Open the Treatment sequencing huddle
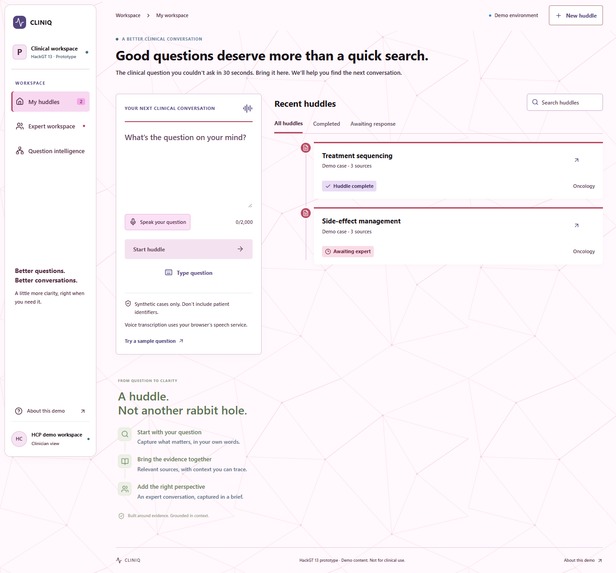The height and width of the screenshot is (573, 616). pos(458,170)
